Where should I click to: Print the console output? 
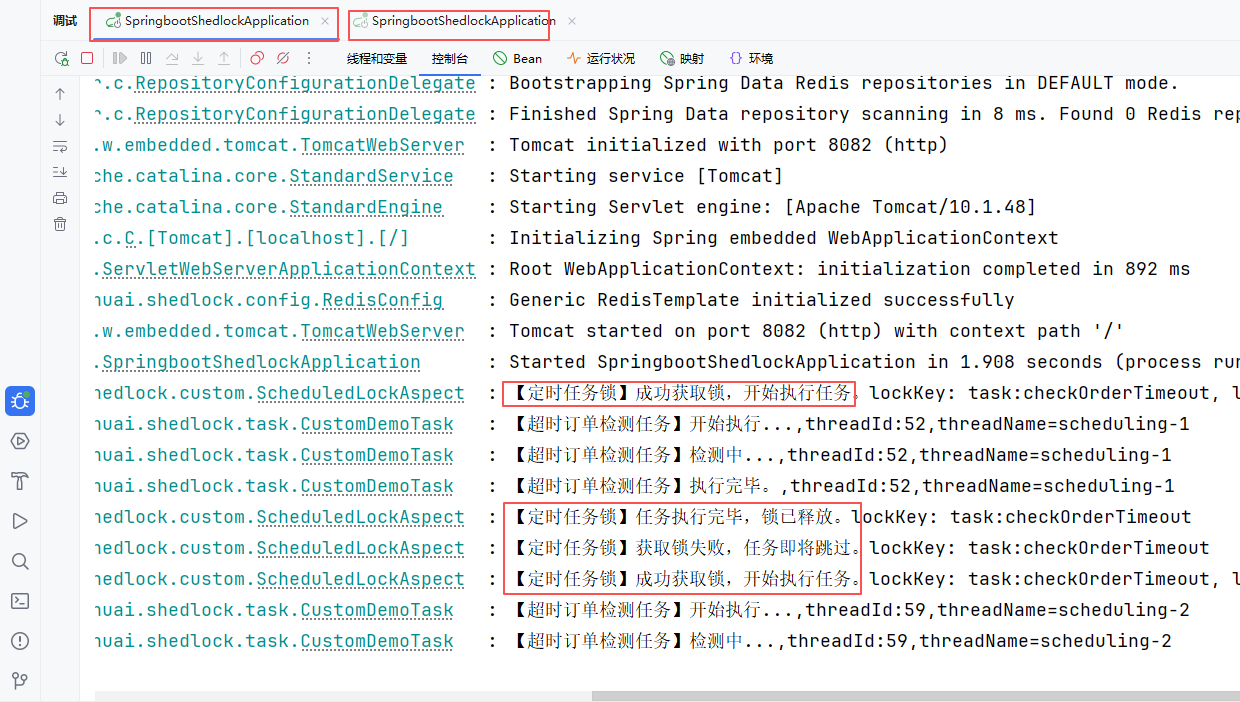click(60, 198)
